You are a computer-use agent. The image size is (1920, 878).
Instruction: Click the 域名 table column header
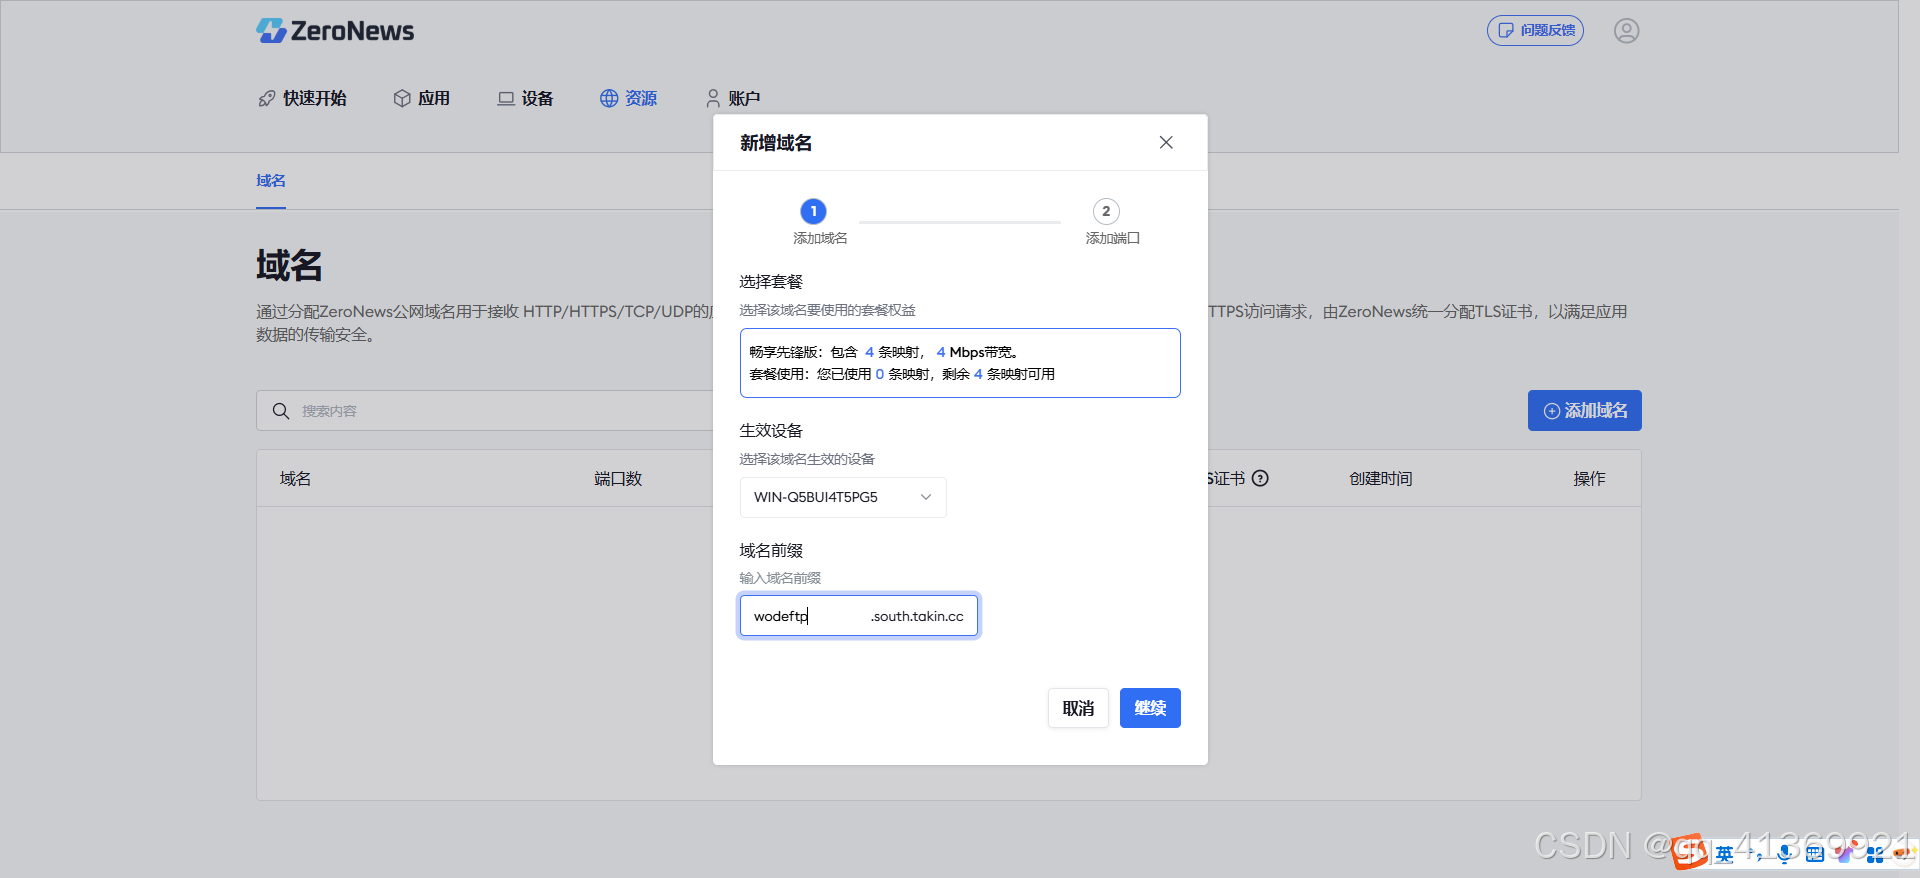(x=295, y=479)
